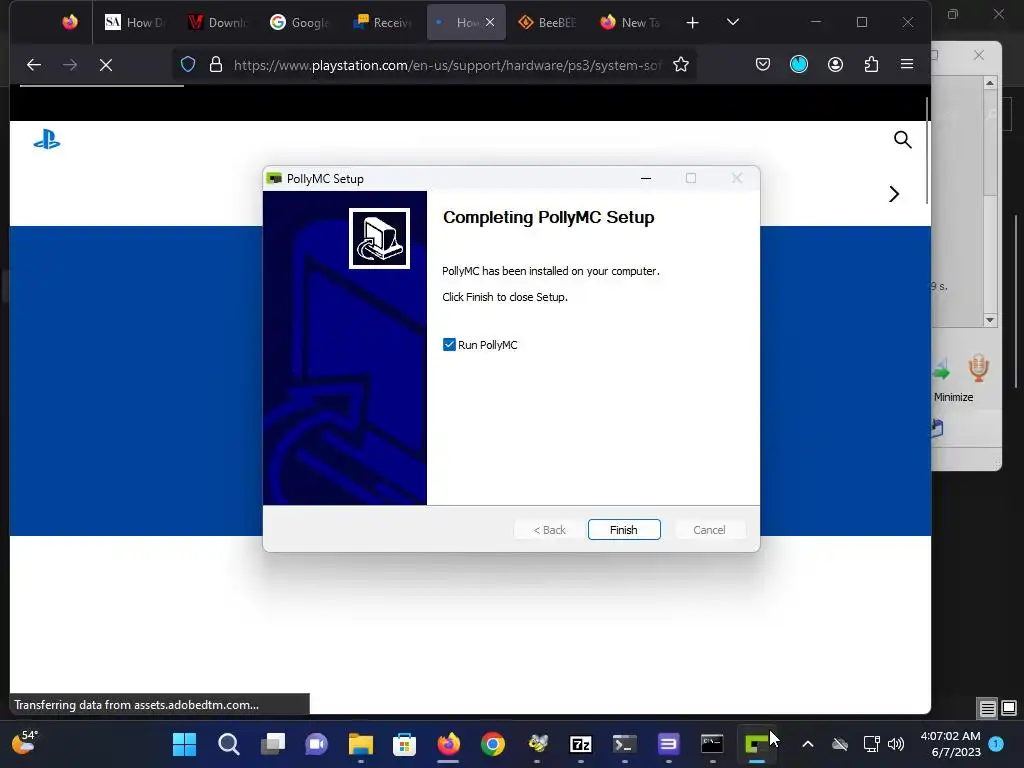Click the microphone icon in background window
This screenshot has height=768, width=1024.
pyautogui.click(x=978, y=368)
